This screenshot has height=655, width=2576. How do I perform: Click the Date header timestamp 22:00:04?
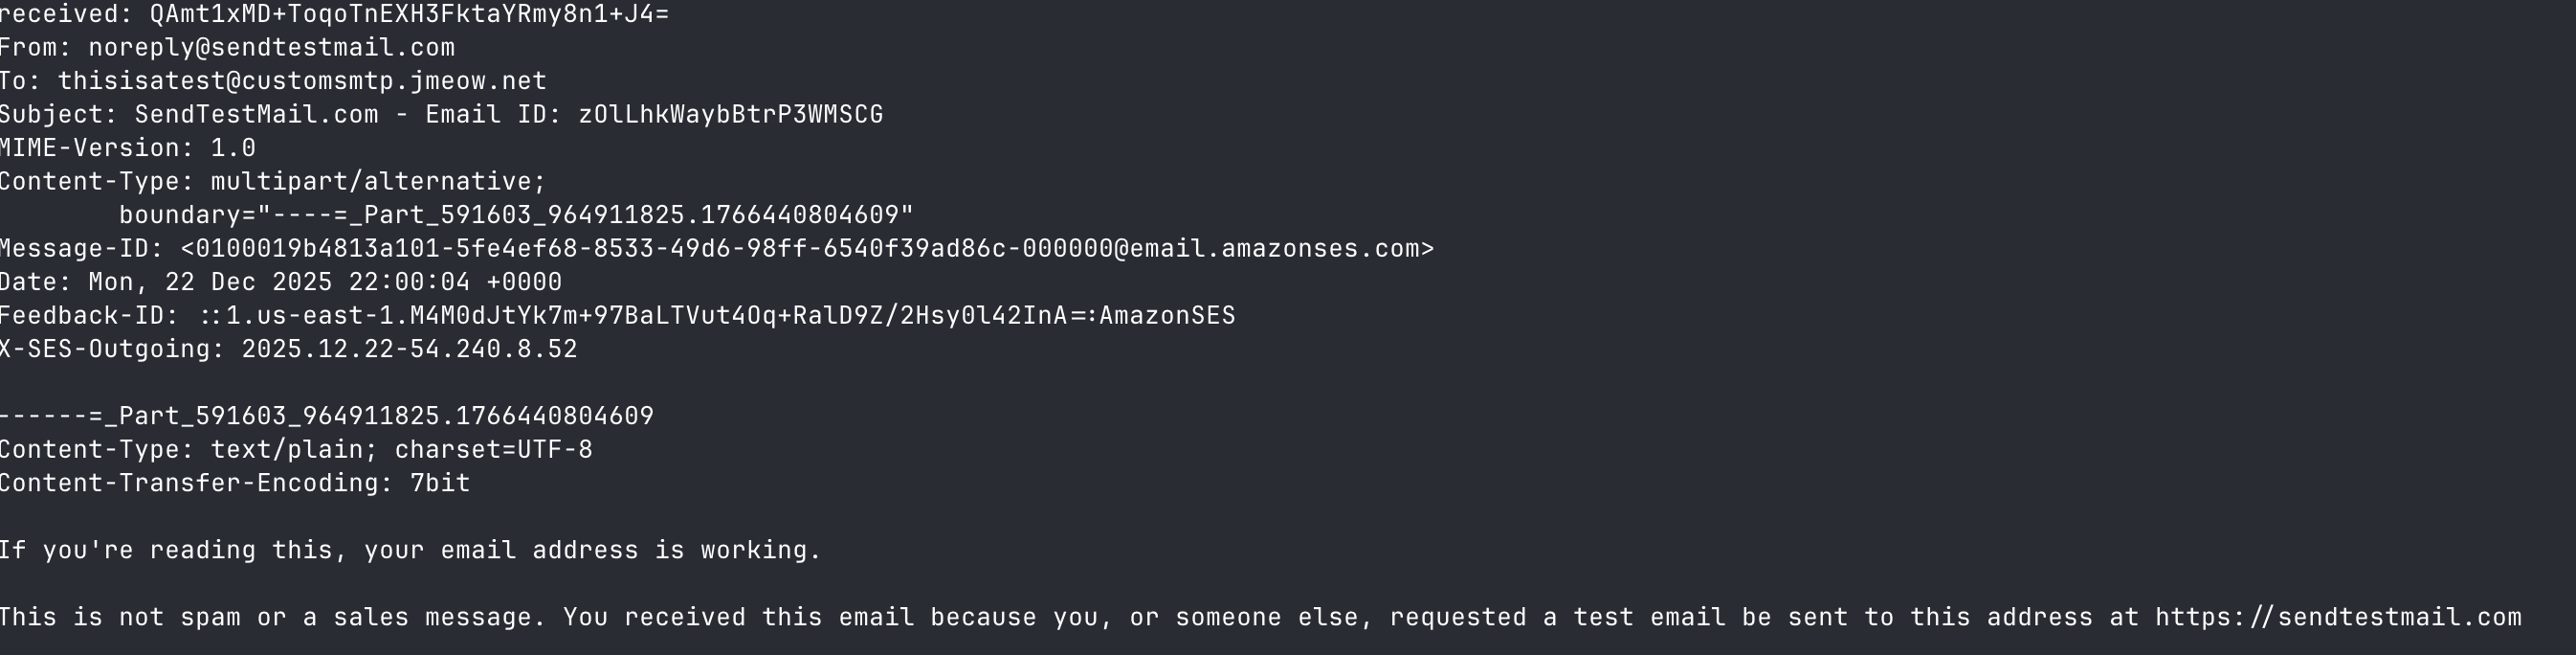(409, 282)
